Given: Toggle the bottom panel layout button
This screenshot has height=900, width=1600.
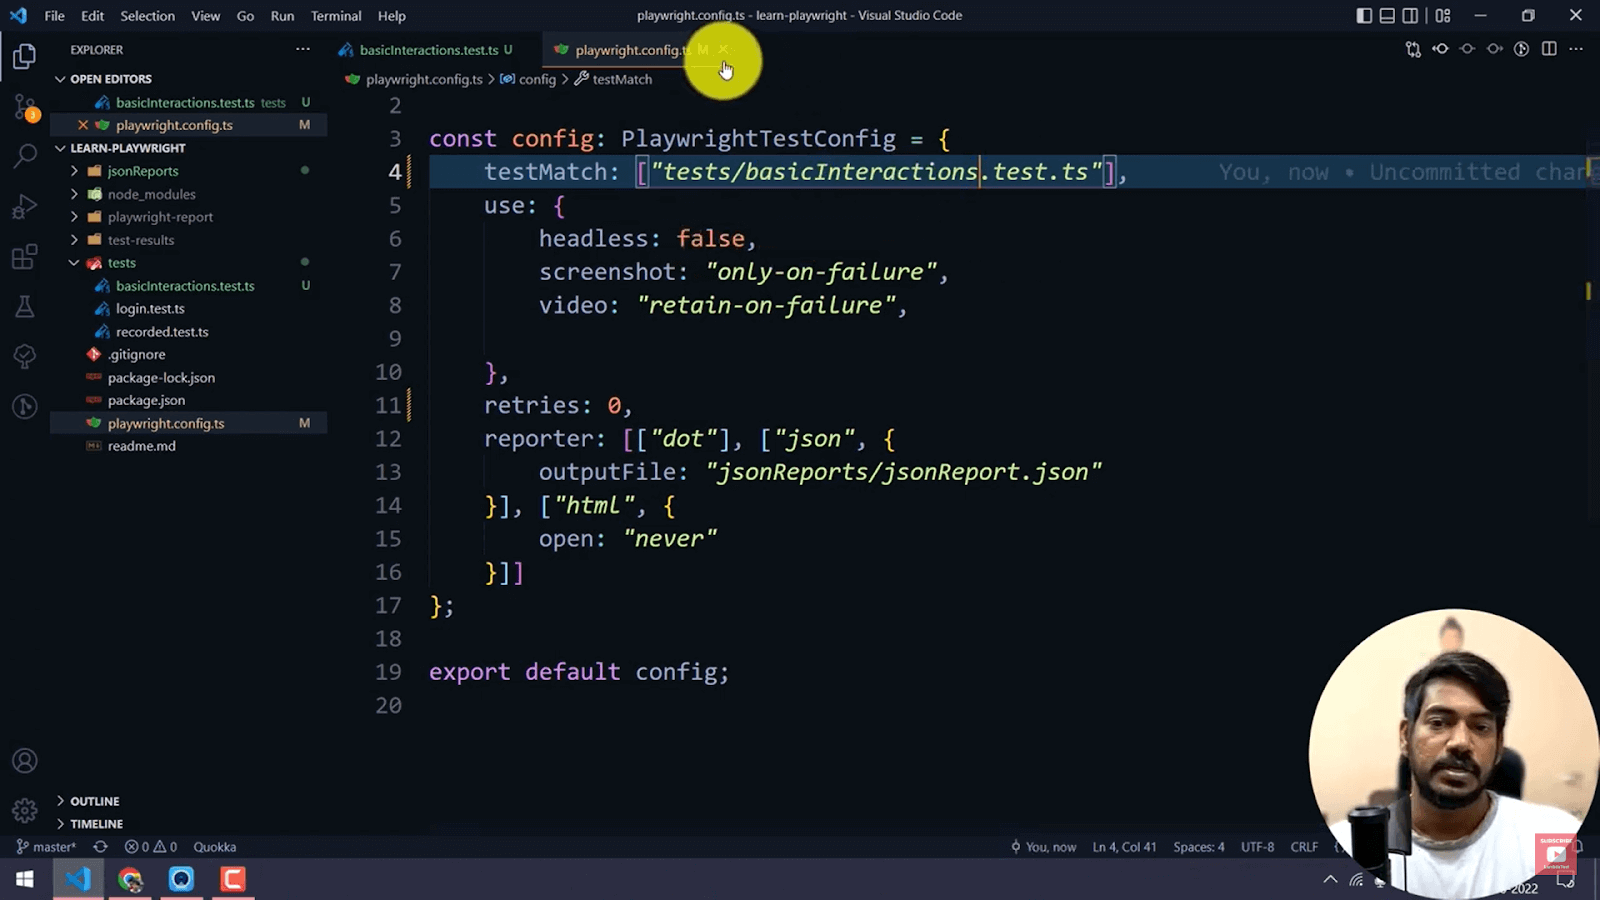Looking at the screenshot, I should click(x=1387, y=16).
